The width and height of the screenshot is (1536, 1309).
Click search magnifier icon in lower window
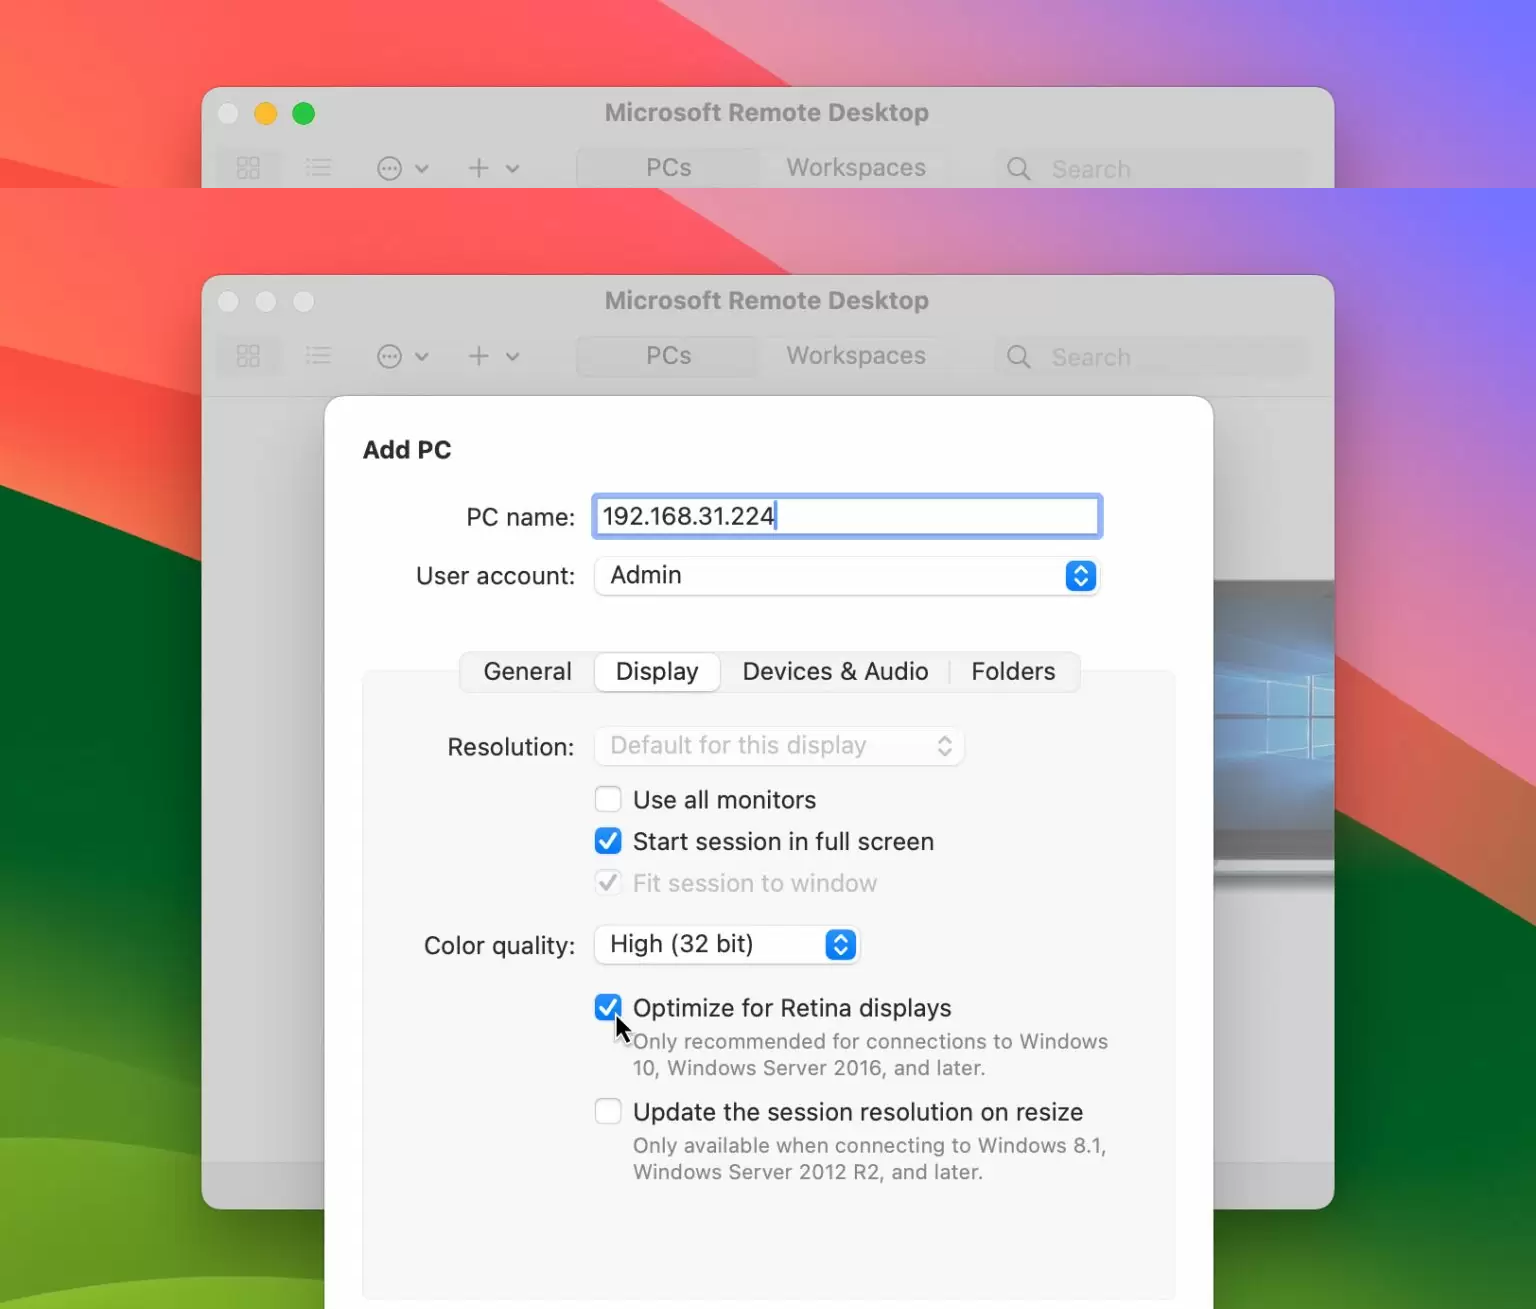tap(1018, 357)
